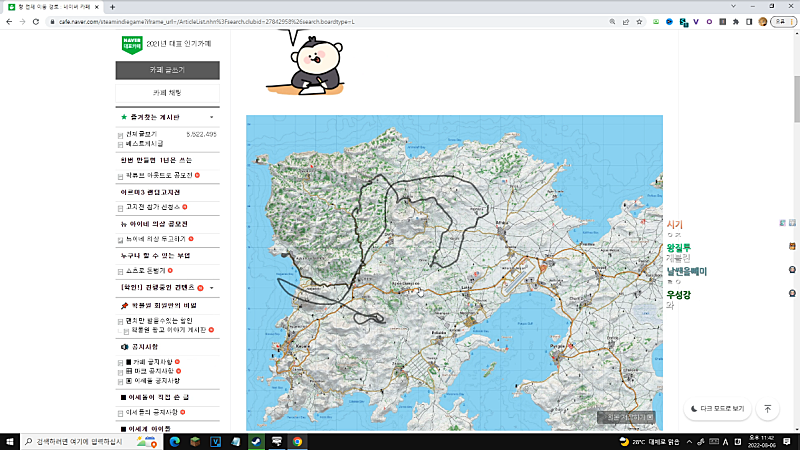Open the weather widget on taskbar
This screenshot has height=450, width=800.
point(649,441)
